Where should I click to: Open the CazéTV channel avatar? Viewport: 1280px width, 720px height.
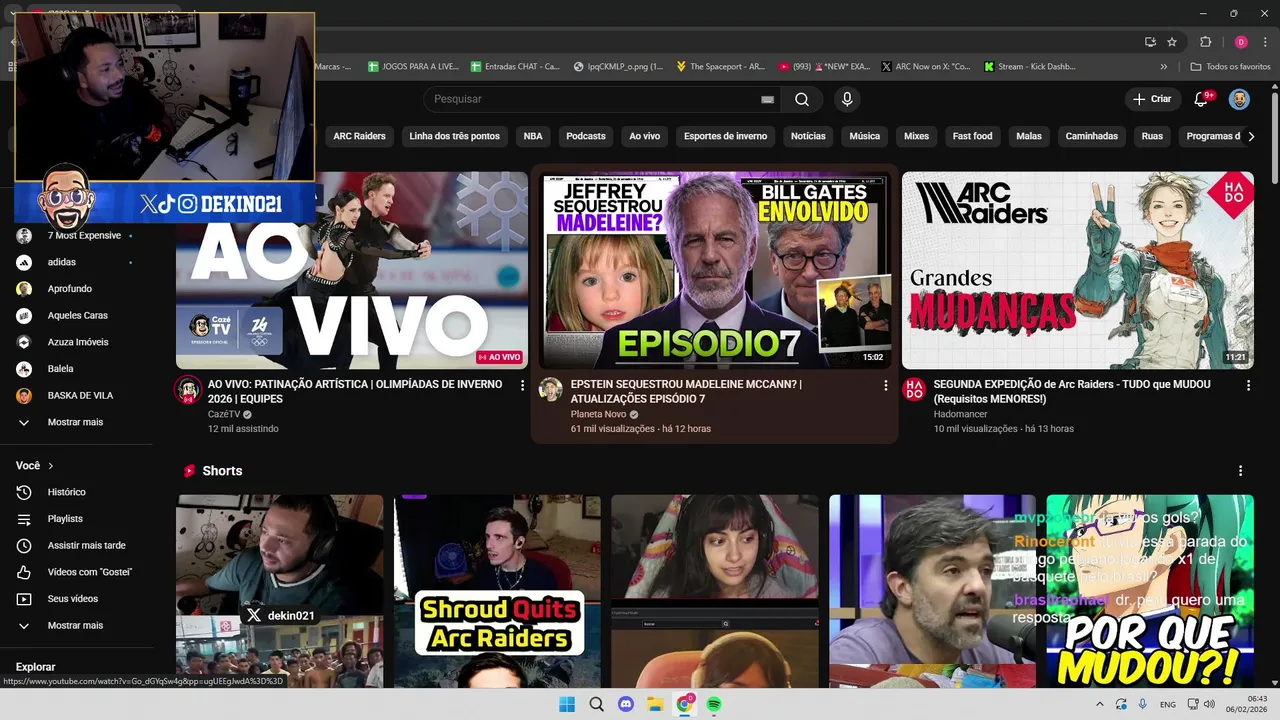coord(188,390)
